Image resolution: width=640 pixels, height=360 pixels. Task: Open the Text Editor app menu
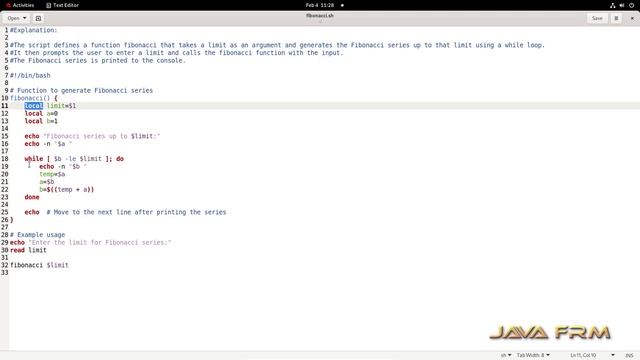point(62,5)
